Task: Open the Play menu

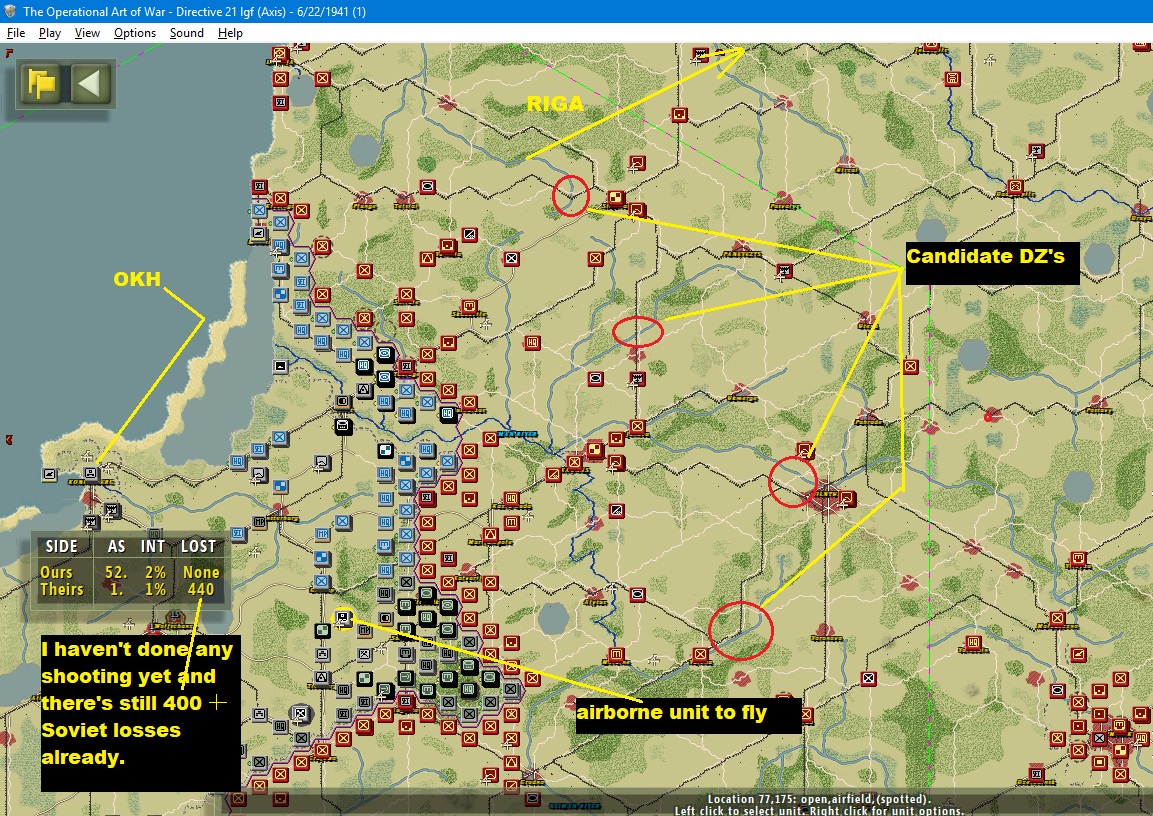Action: 49,33
